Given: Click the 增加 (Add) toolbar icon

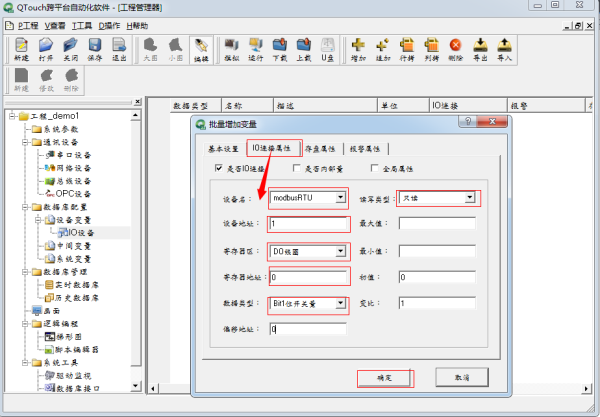Looking at the screenshot, I should (358, 49).
